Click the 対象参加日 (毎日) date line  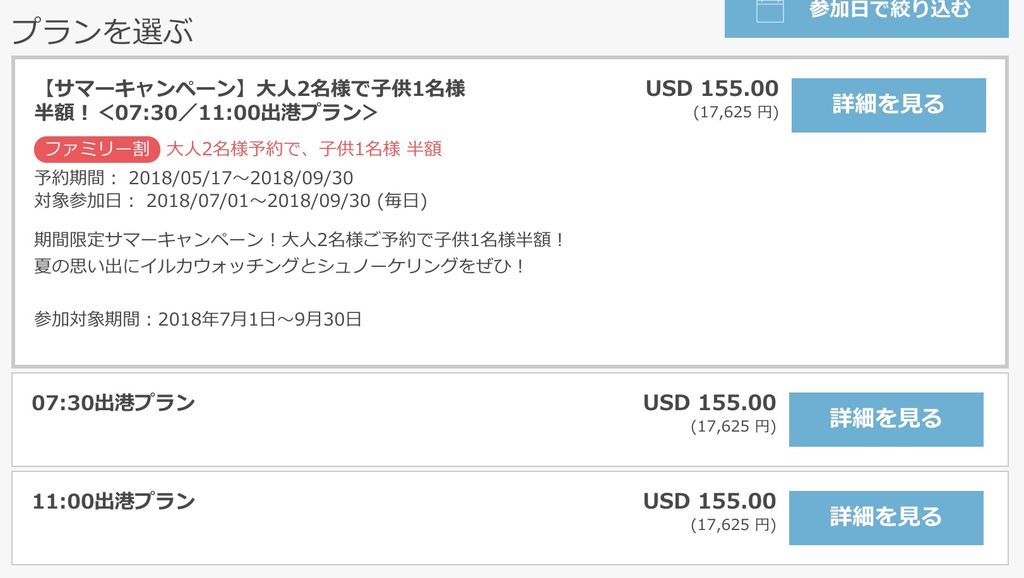pyautogui.click(x=231, y=201)
